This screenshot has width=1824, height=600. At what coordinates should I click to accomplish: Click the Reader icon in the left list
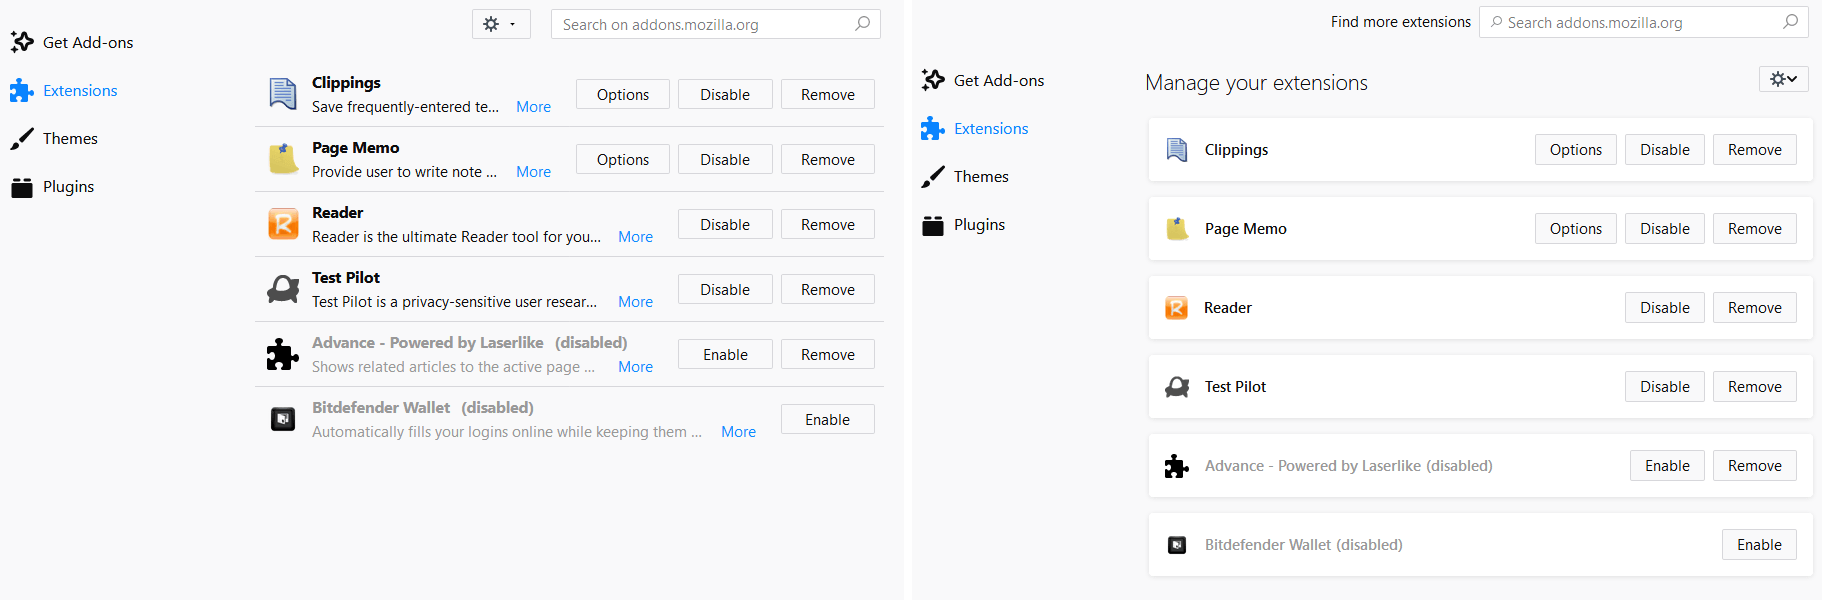pos(283,224)
